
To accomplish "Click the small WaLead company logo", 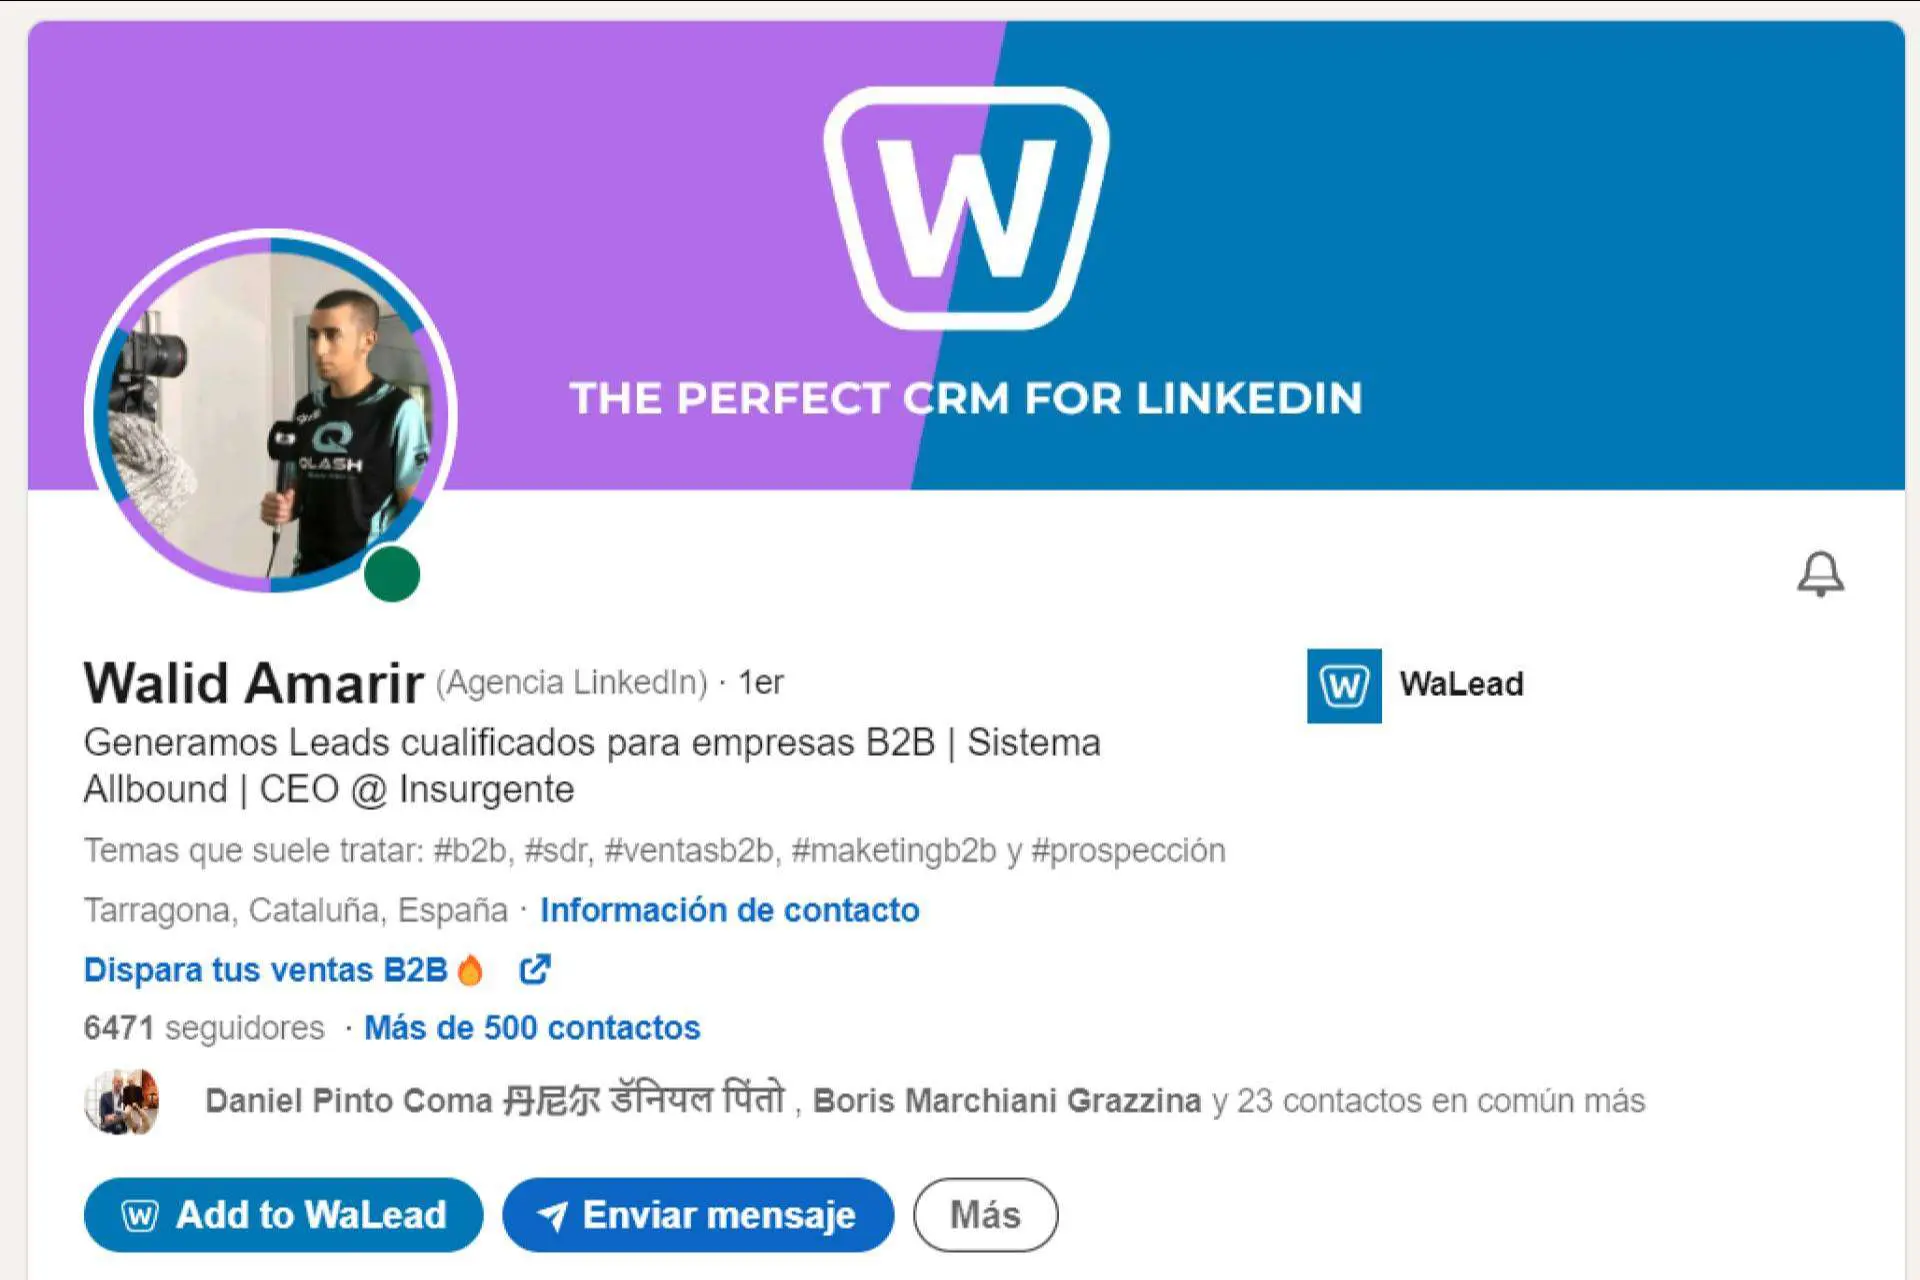I will point(1343,686).
